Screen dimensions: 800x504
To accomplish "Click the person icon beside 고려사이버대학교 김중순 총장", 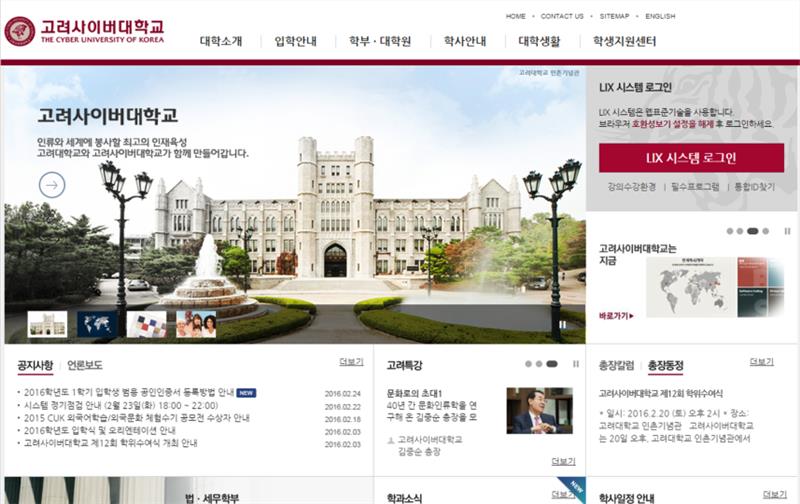I will 391,440.
